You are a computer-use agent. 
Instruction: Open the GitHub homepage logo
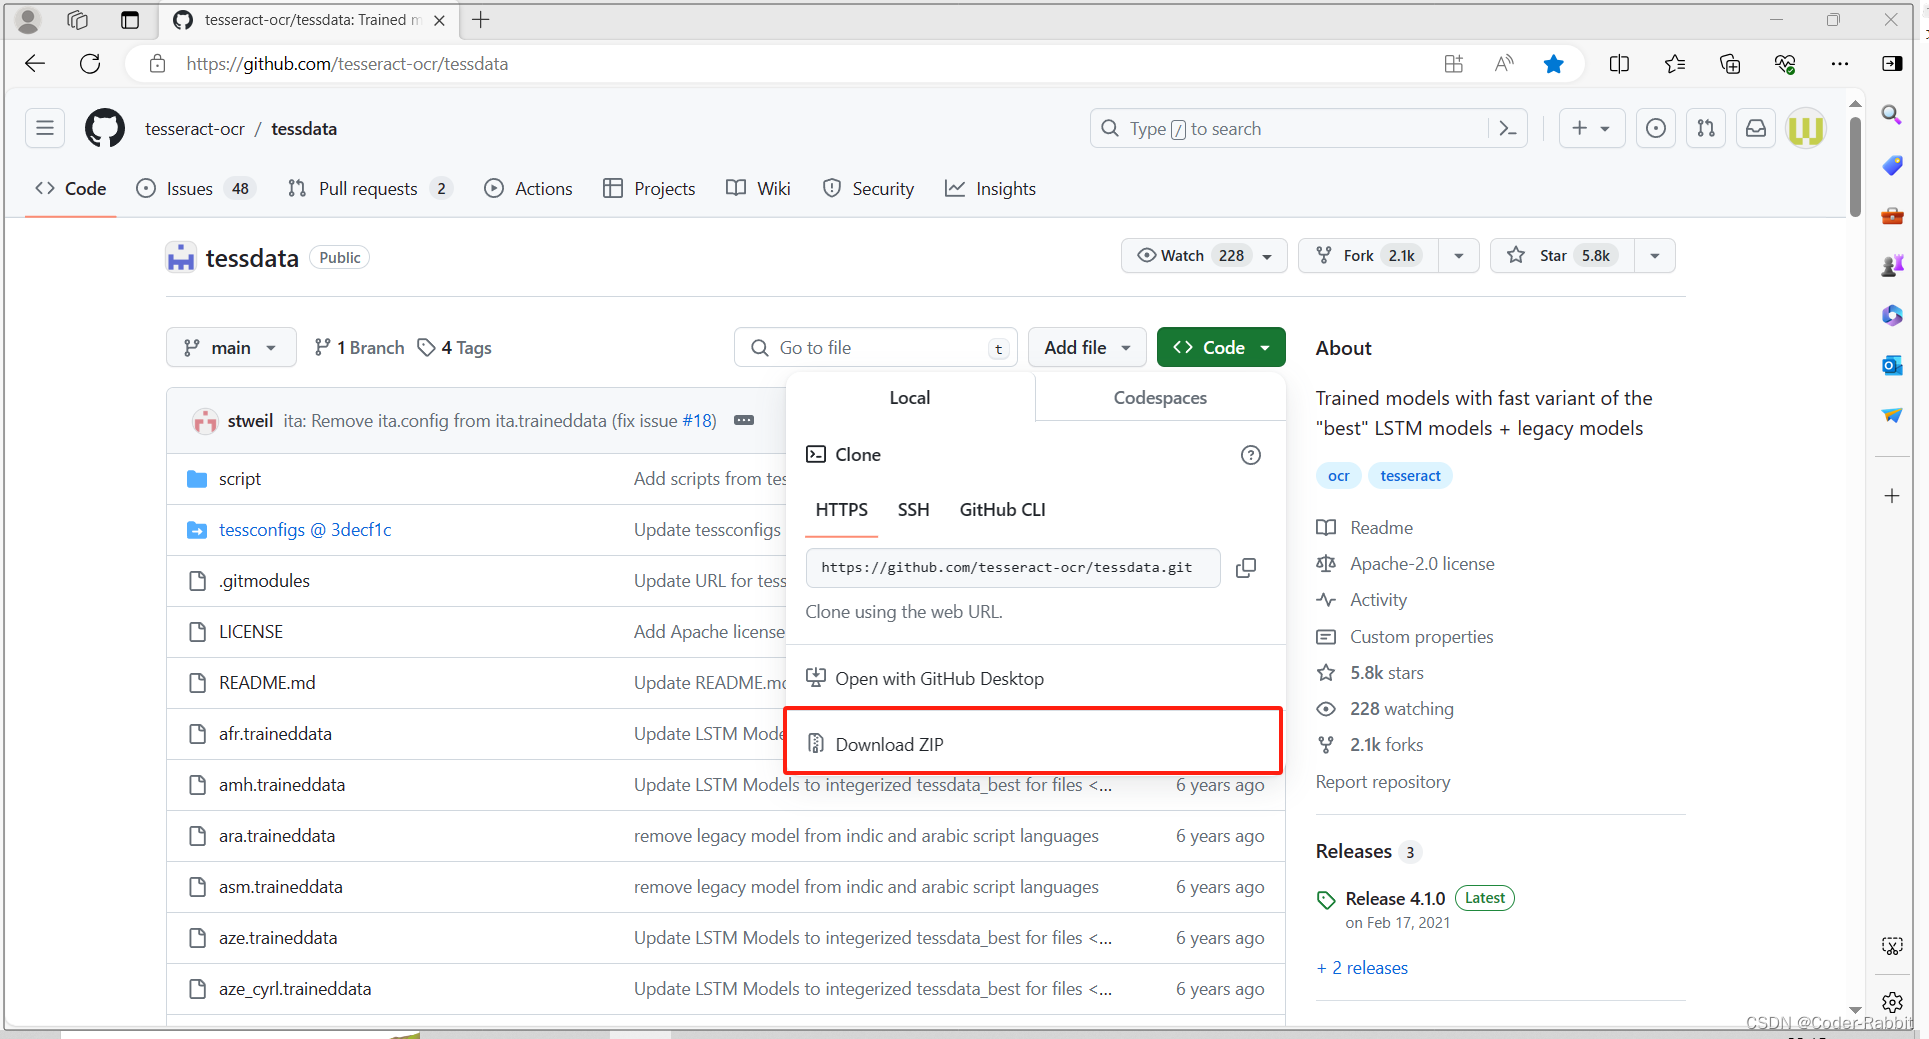pos(105,128)
